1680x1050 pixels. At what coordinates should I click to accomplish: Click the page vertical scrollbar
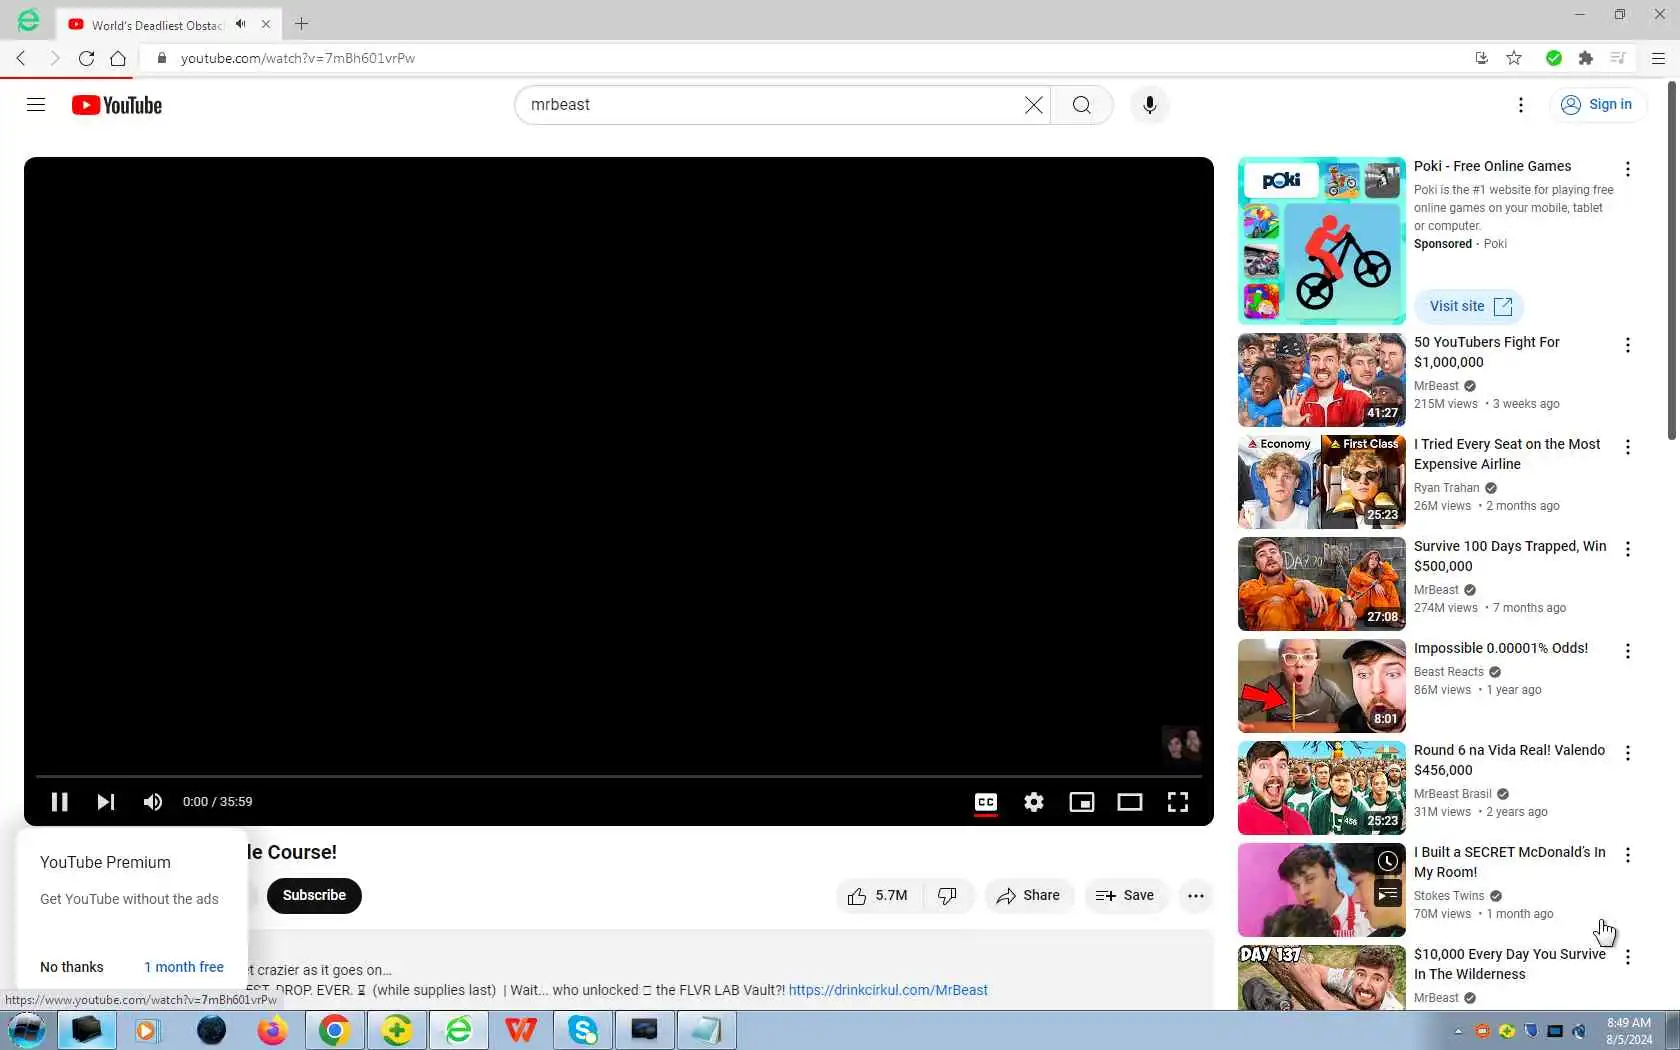coord(1672,260)
